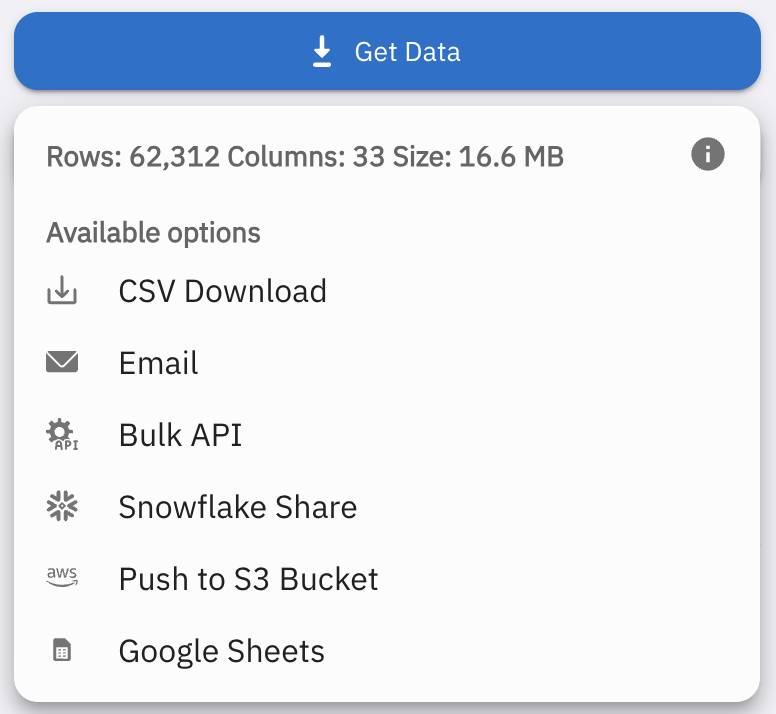
Task: Open the info icon beside dataset size
Action: tap(708, 154)
